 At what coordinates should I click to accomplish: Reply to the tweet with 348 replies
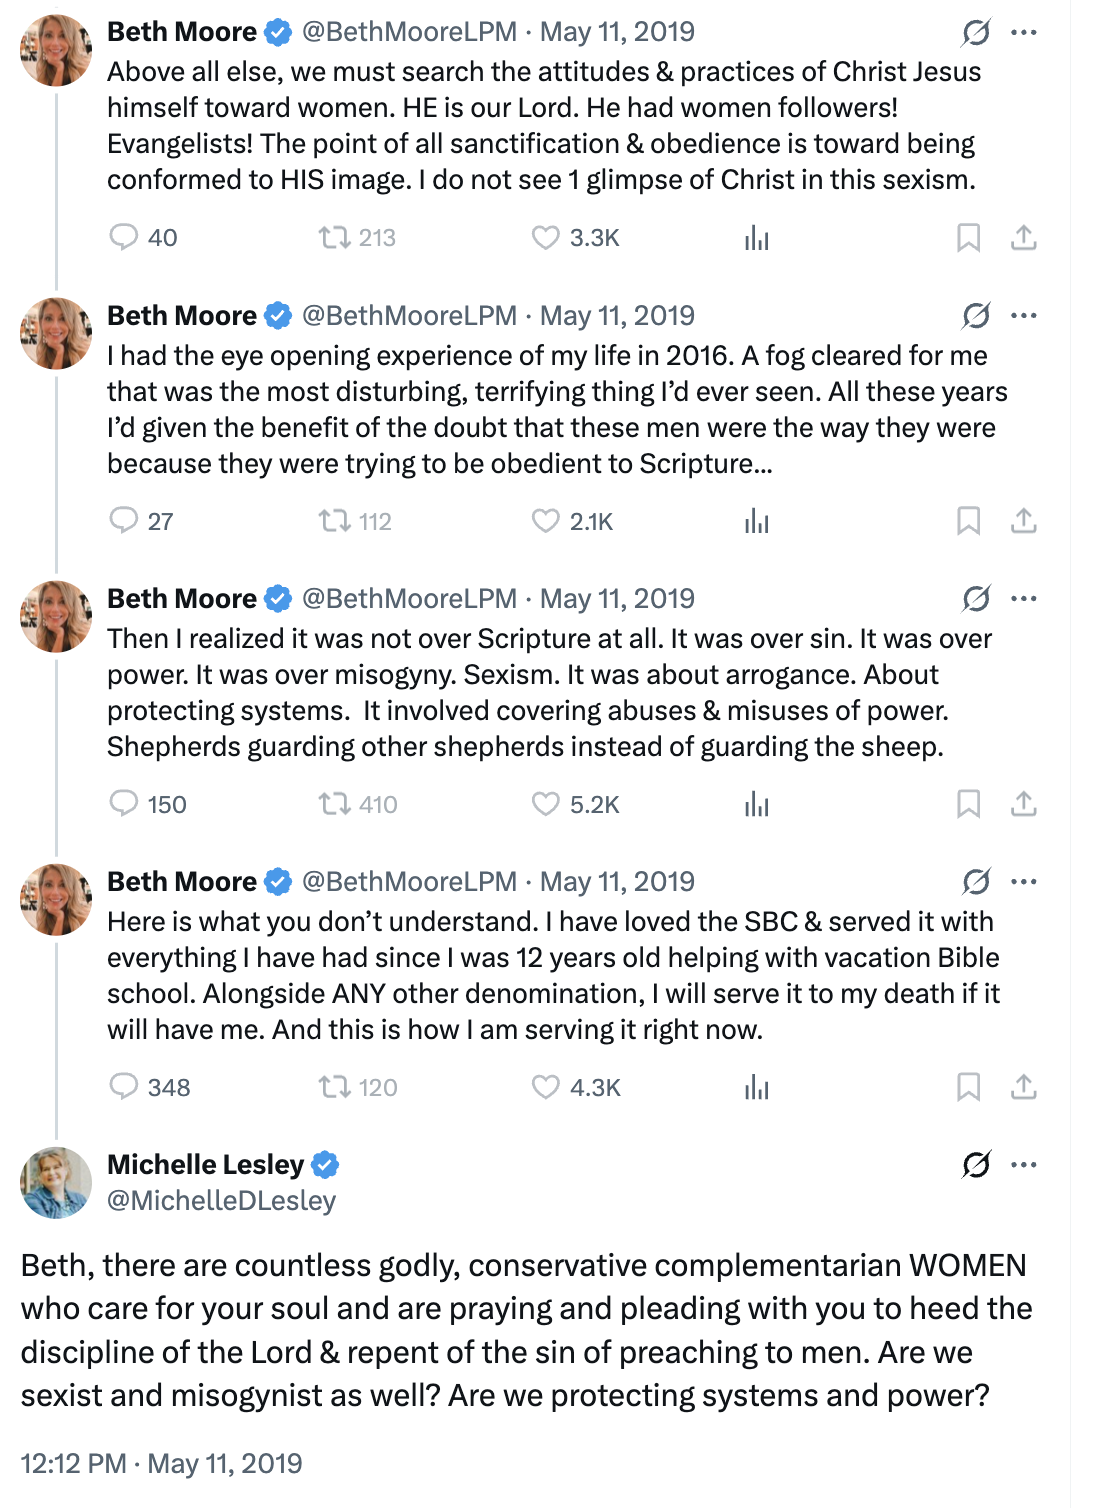pyautogui.click(x=123, y=1087)
